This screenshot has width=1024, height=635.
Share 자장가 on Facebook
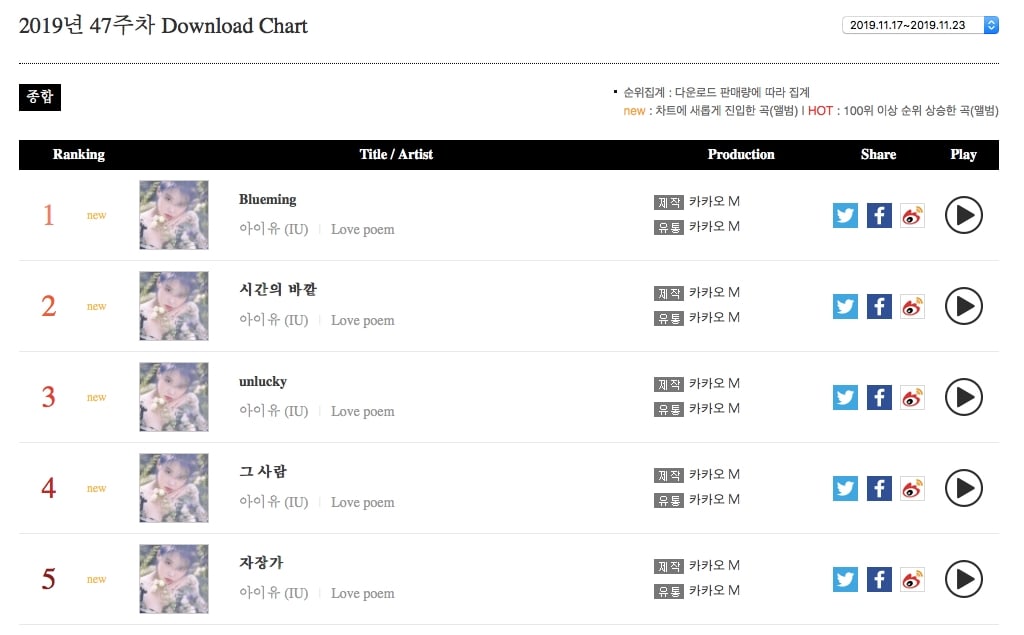coord(879,579)
